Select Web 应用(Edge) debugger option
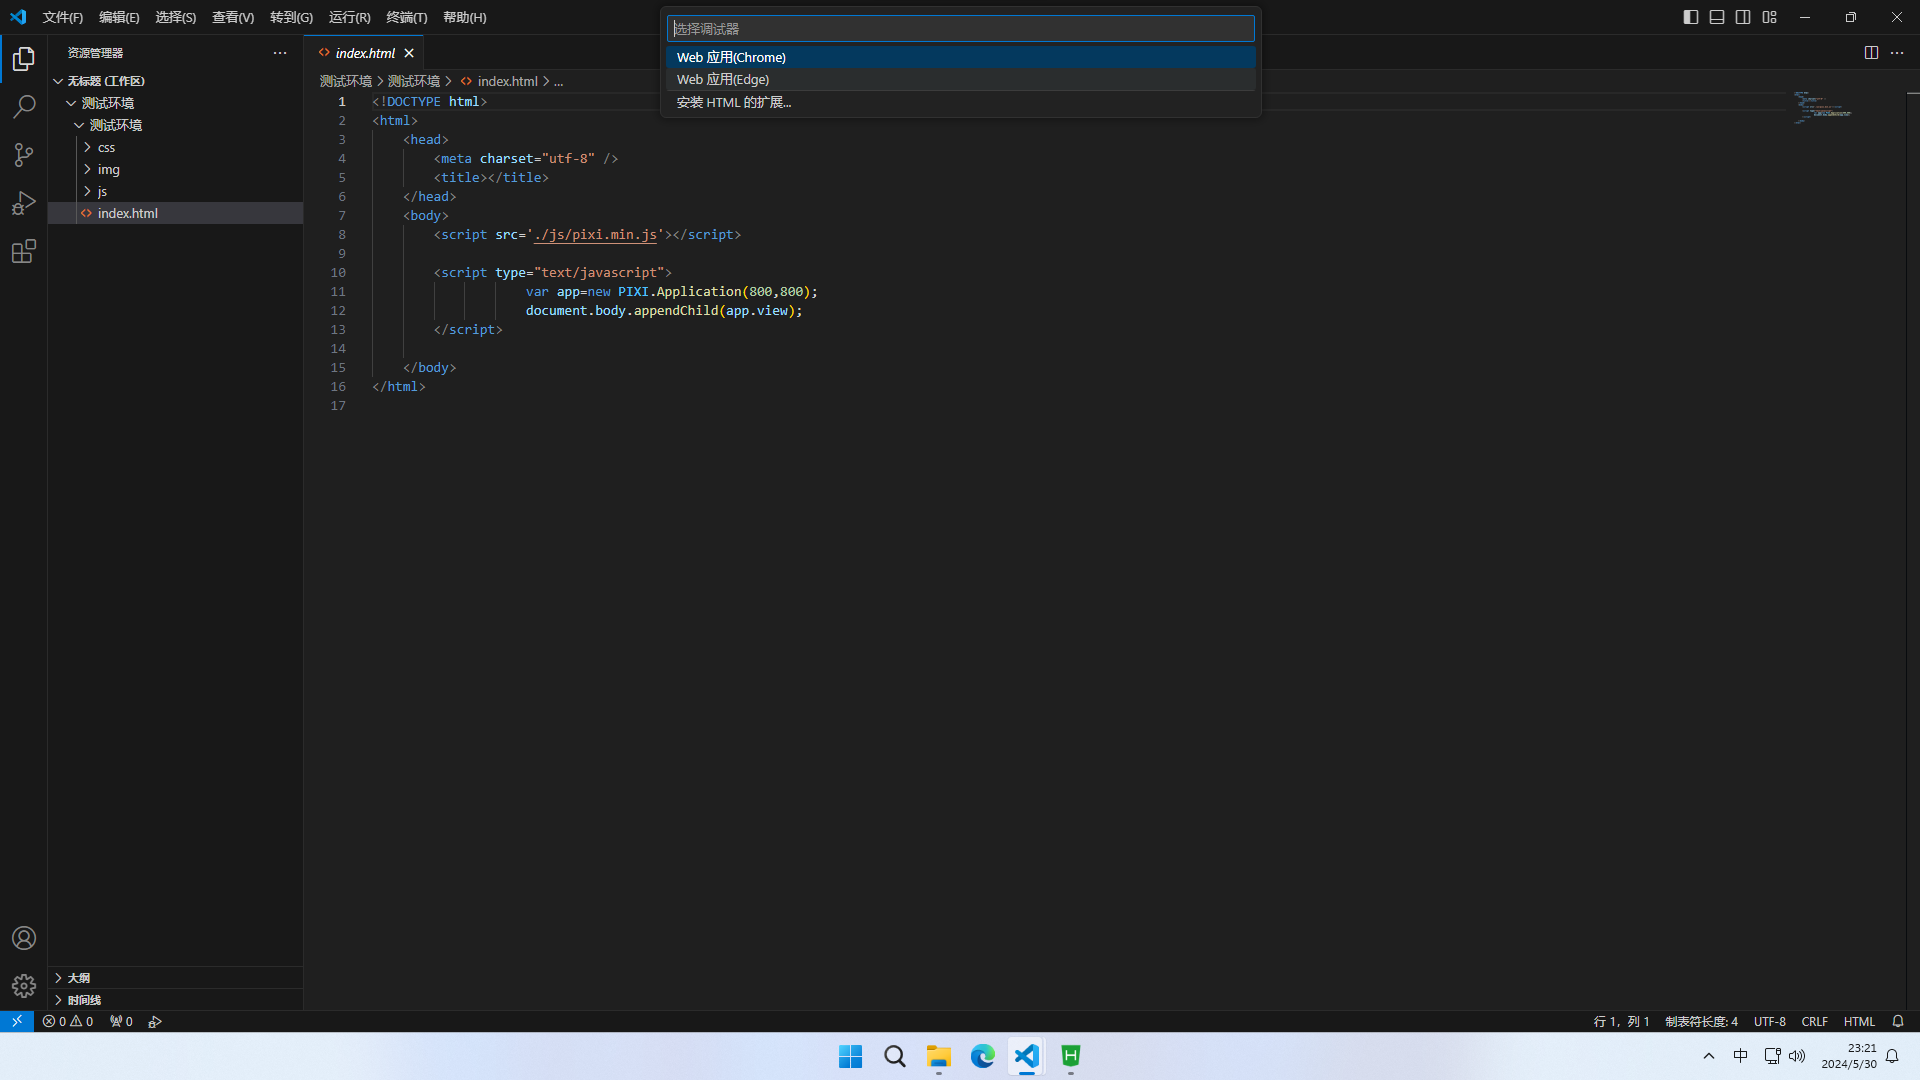Screen dimensions: 1920x1080 [723, 79]
